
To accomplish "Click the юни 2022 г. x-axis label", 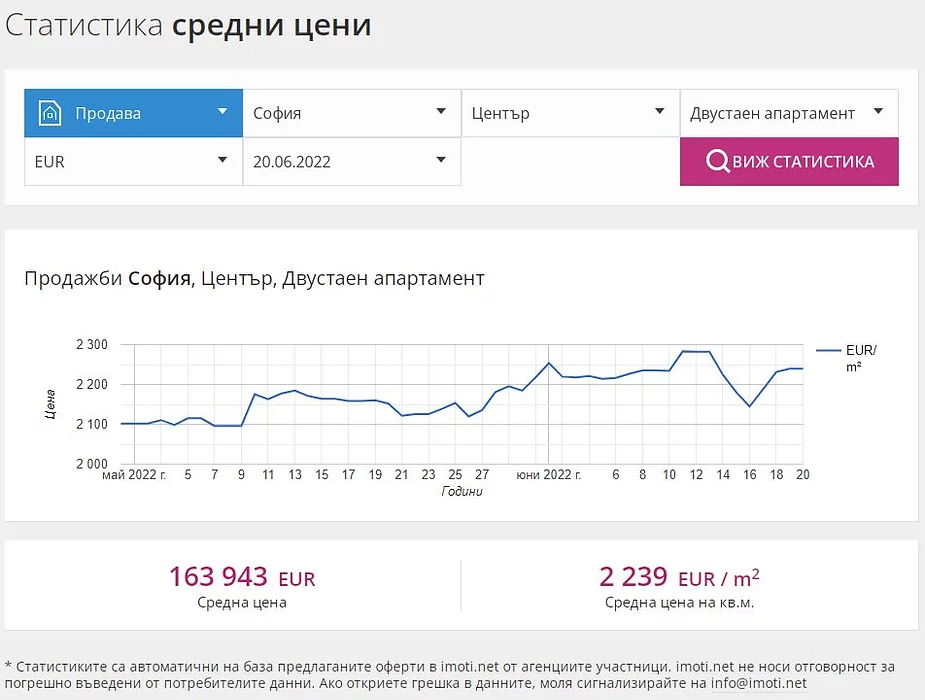I will pyautogui.click(x=548, y=475).
